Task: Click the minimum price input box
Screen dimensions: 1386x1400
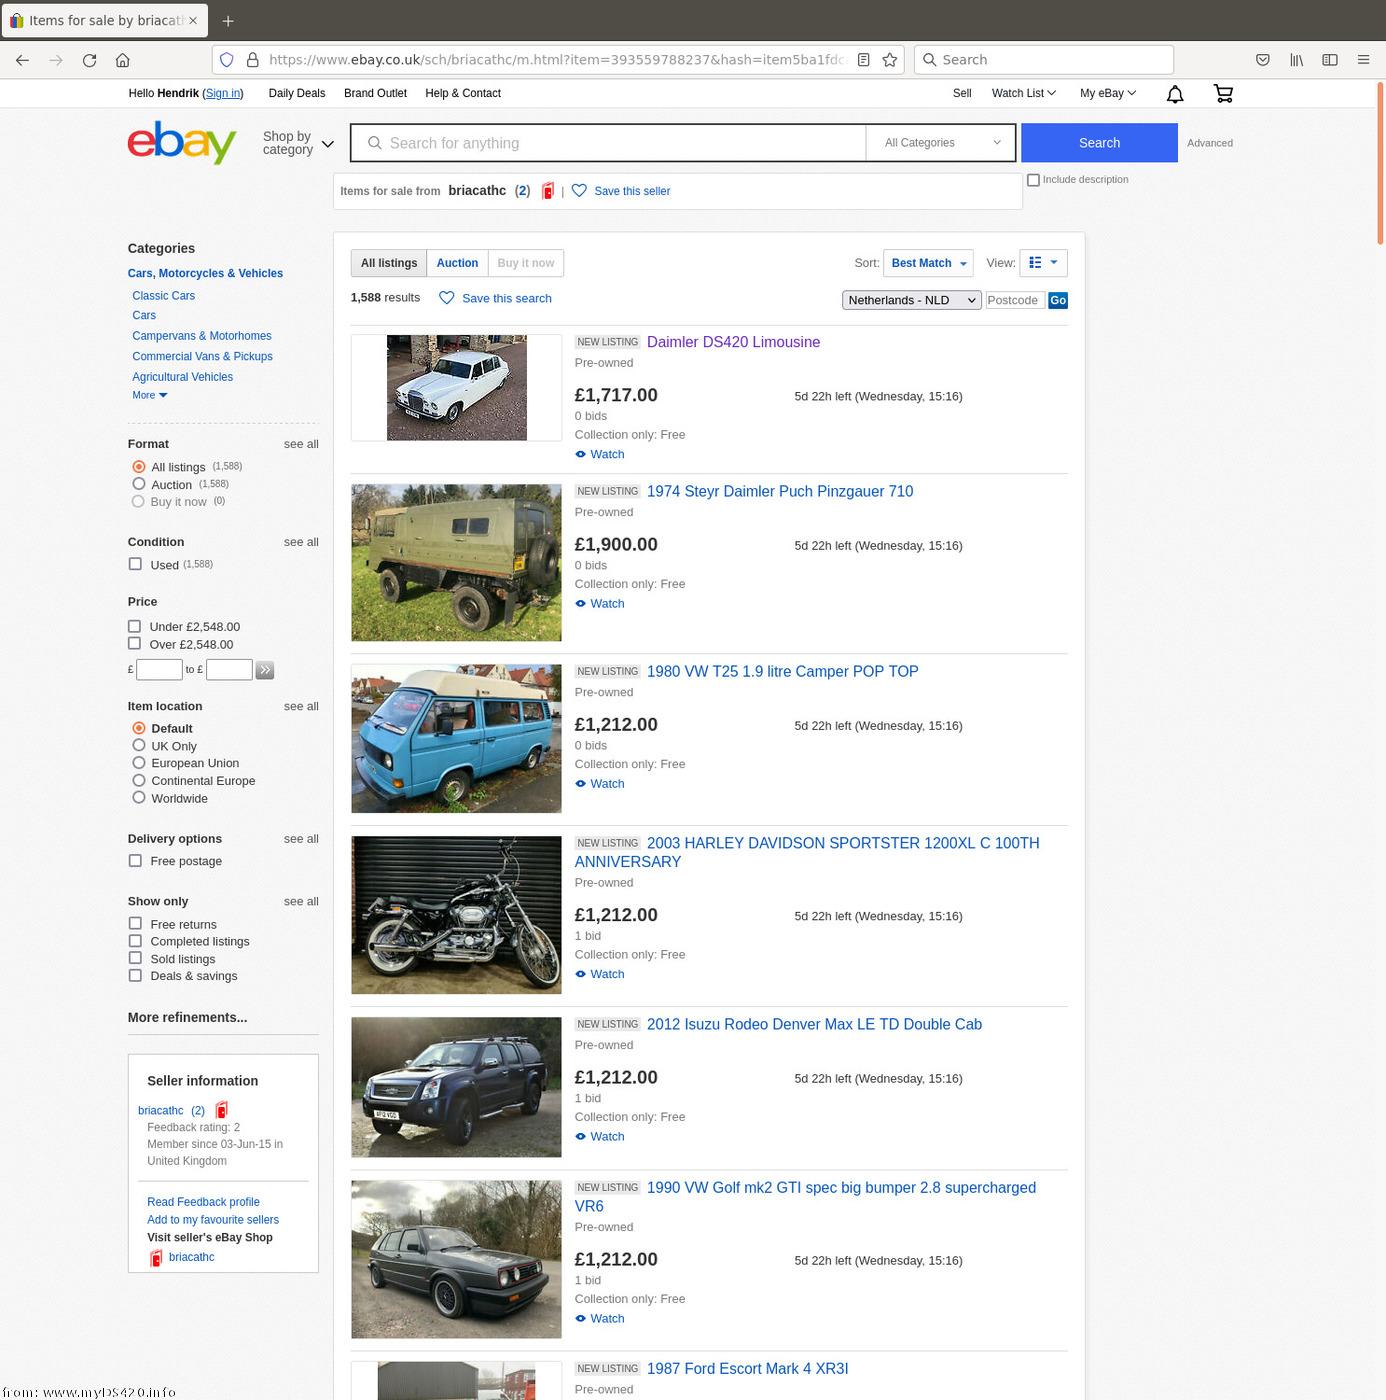Action: coord(159,670)
